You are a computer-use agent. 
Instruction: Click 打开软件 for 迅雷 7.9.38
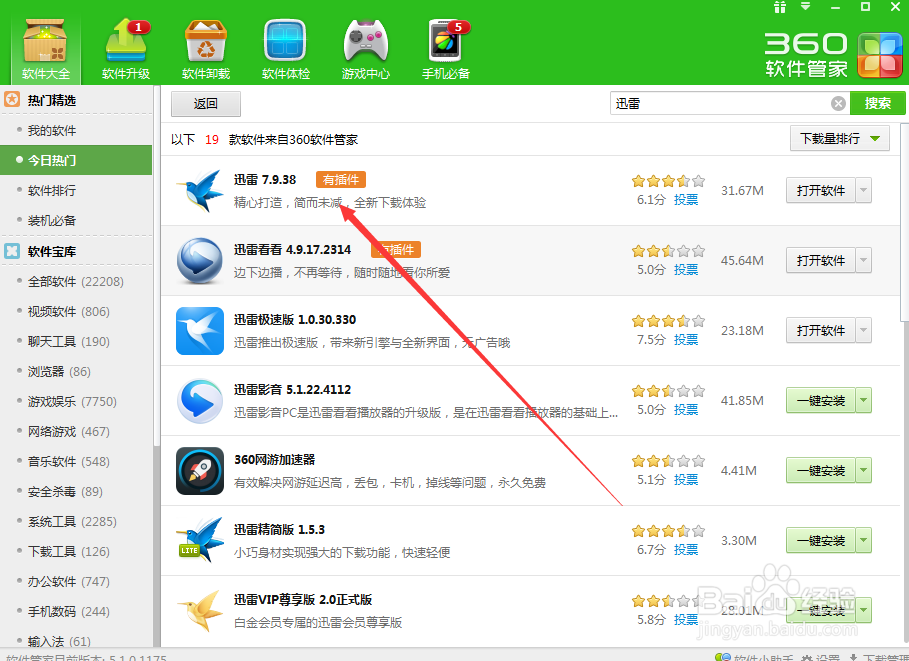click(x=820, y=190)
